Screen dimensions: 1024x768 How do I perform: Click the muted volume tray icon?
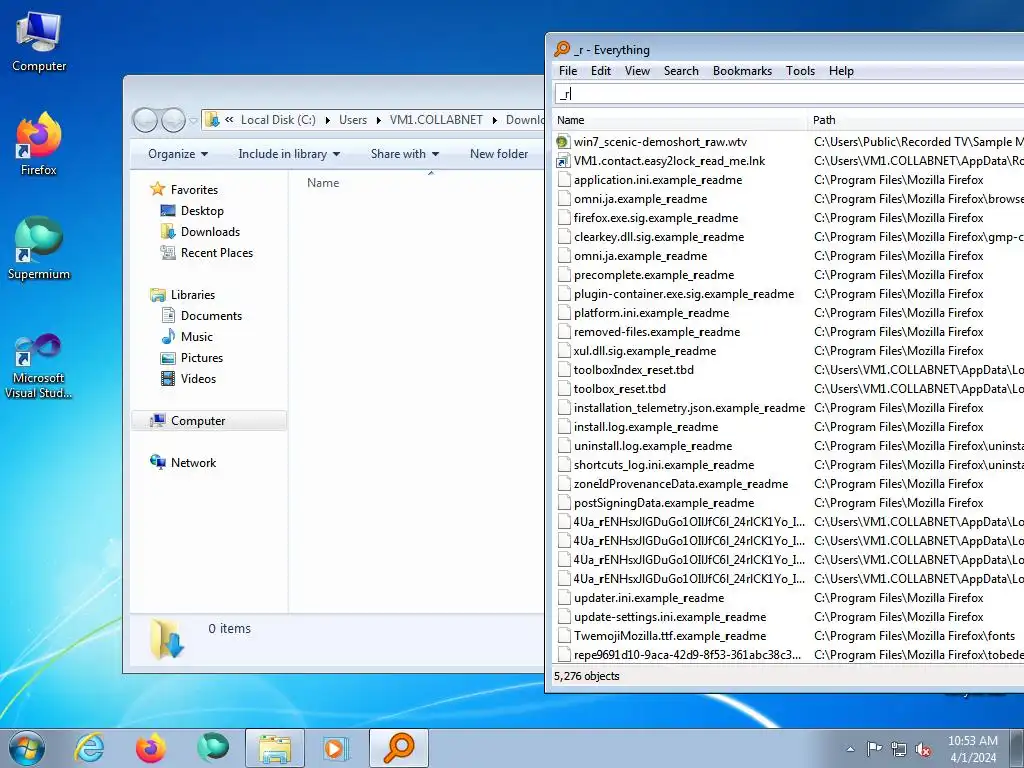point(923,749)
